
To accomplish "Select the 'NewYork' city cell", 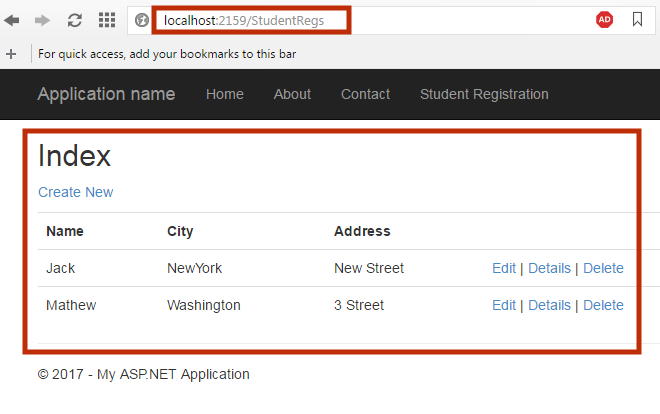I will [x=194, y=268].
